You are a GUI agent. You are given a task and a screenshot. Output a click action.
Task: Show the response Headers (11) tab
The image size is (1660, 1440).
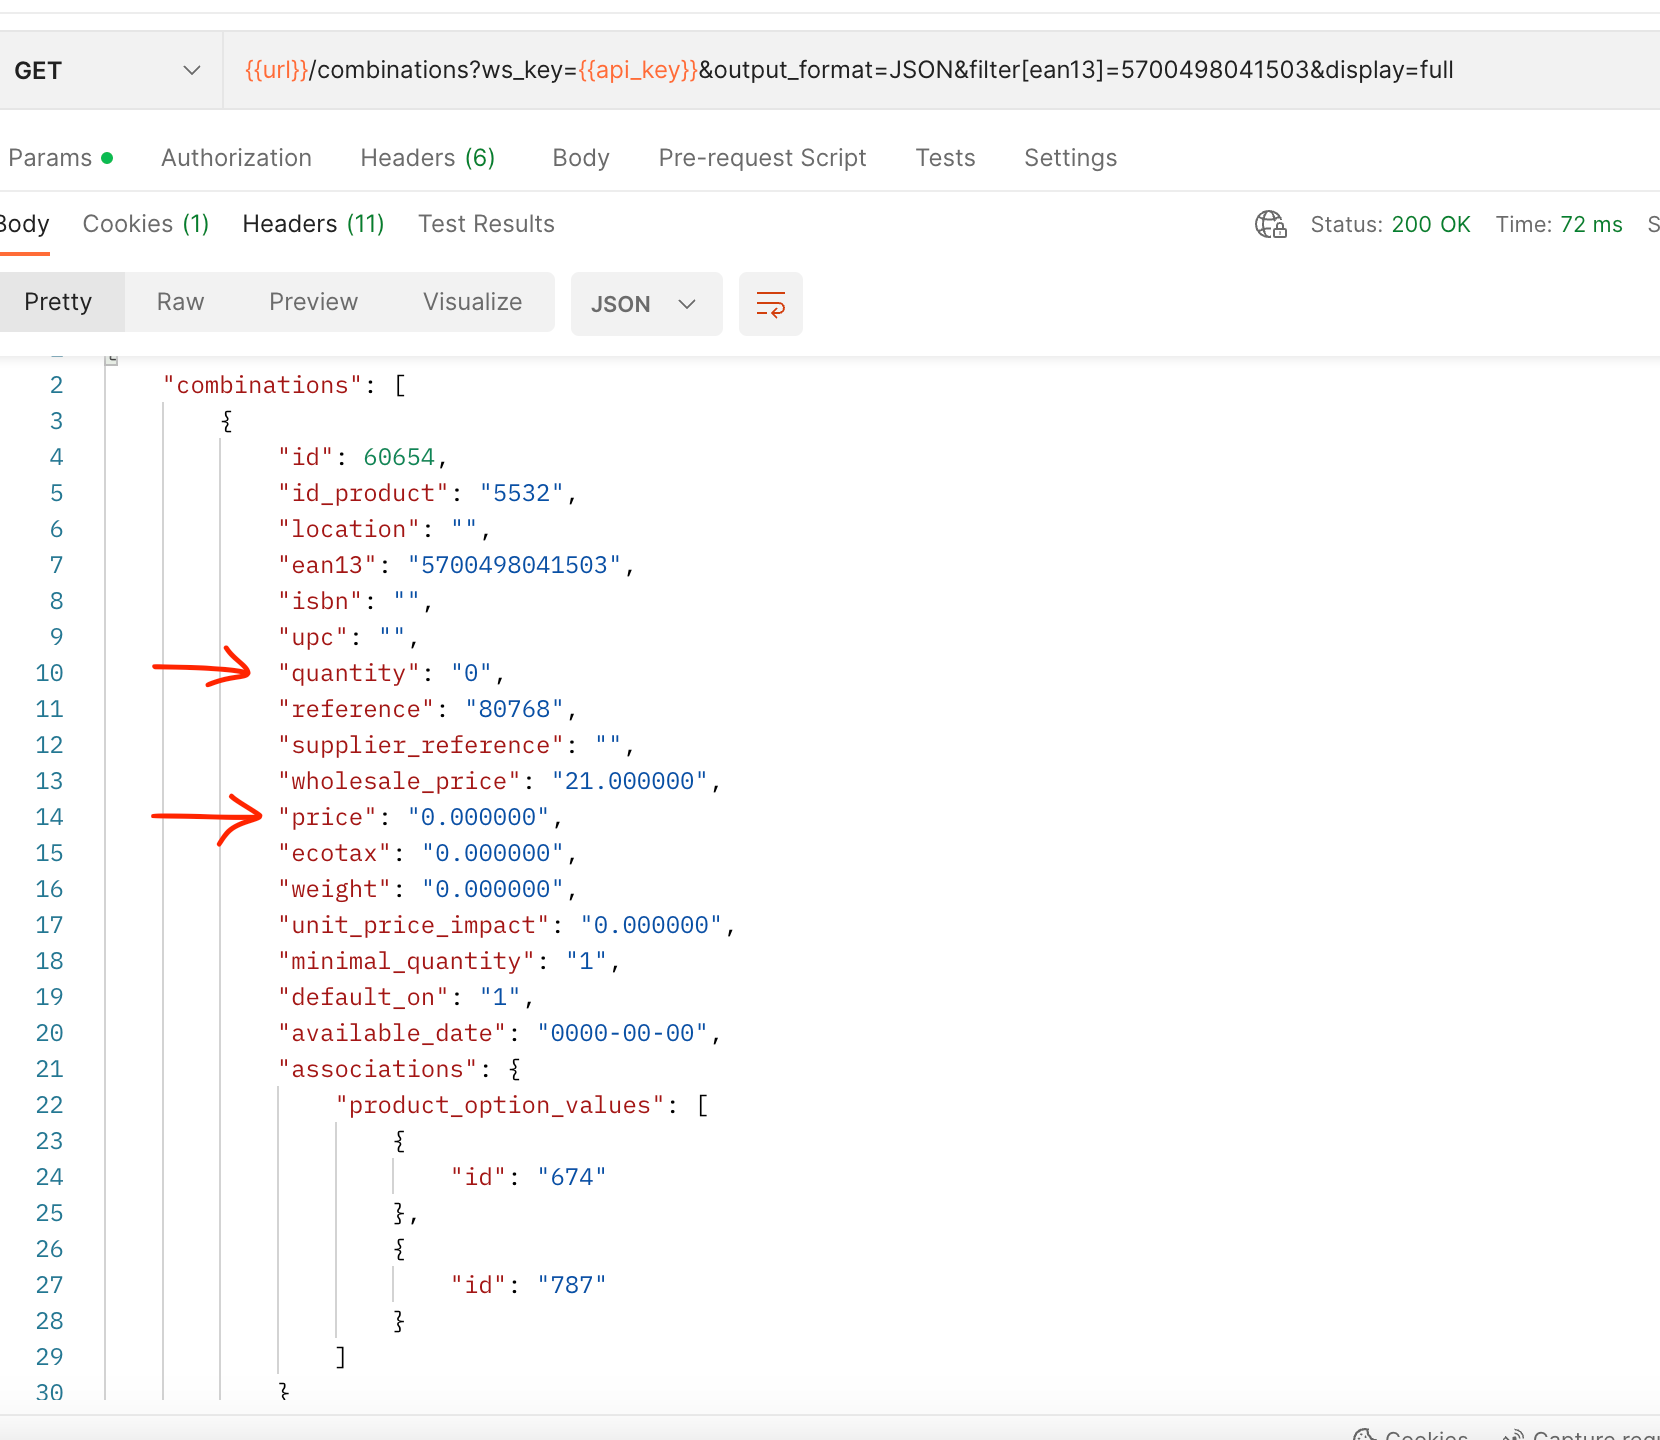coord(313,224)
